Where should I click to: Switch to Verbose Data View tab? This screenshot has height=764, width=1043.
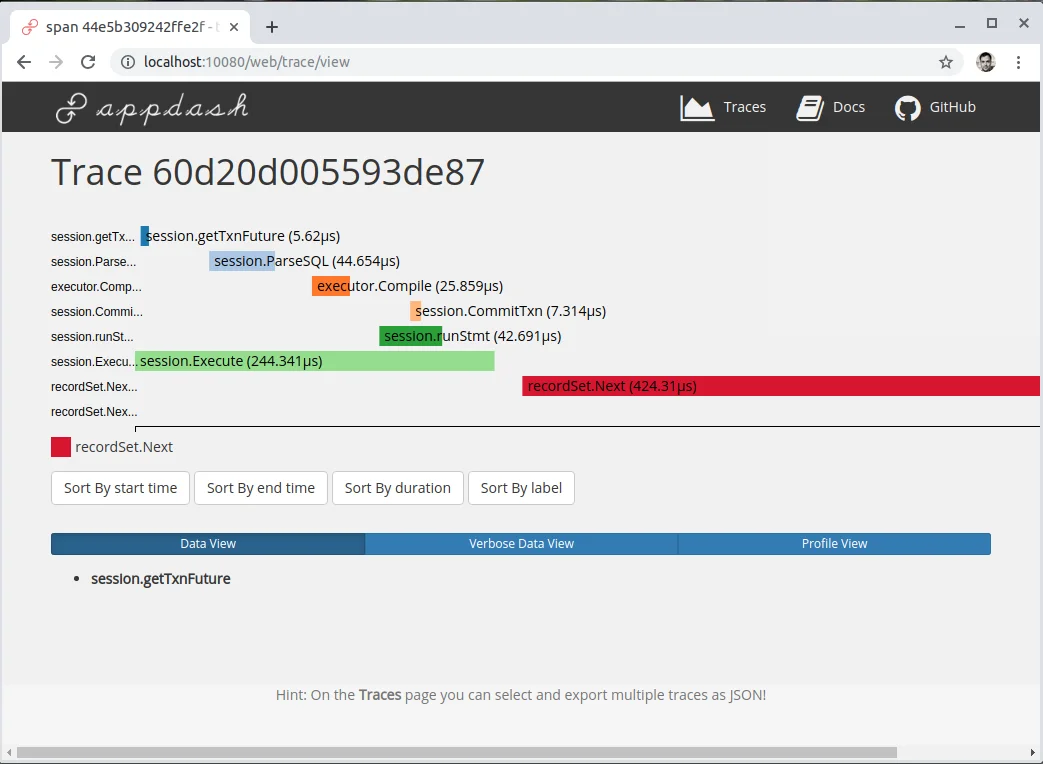[x=521, y=544]
